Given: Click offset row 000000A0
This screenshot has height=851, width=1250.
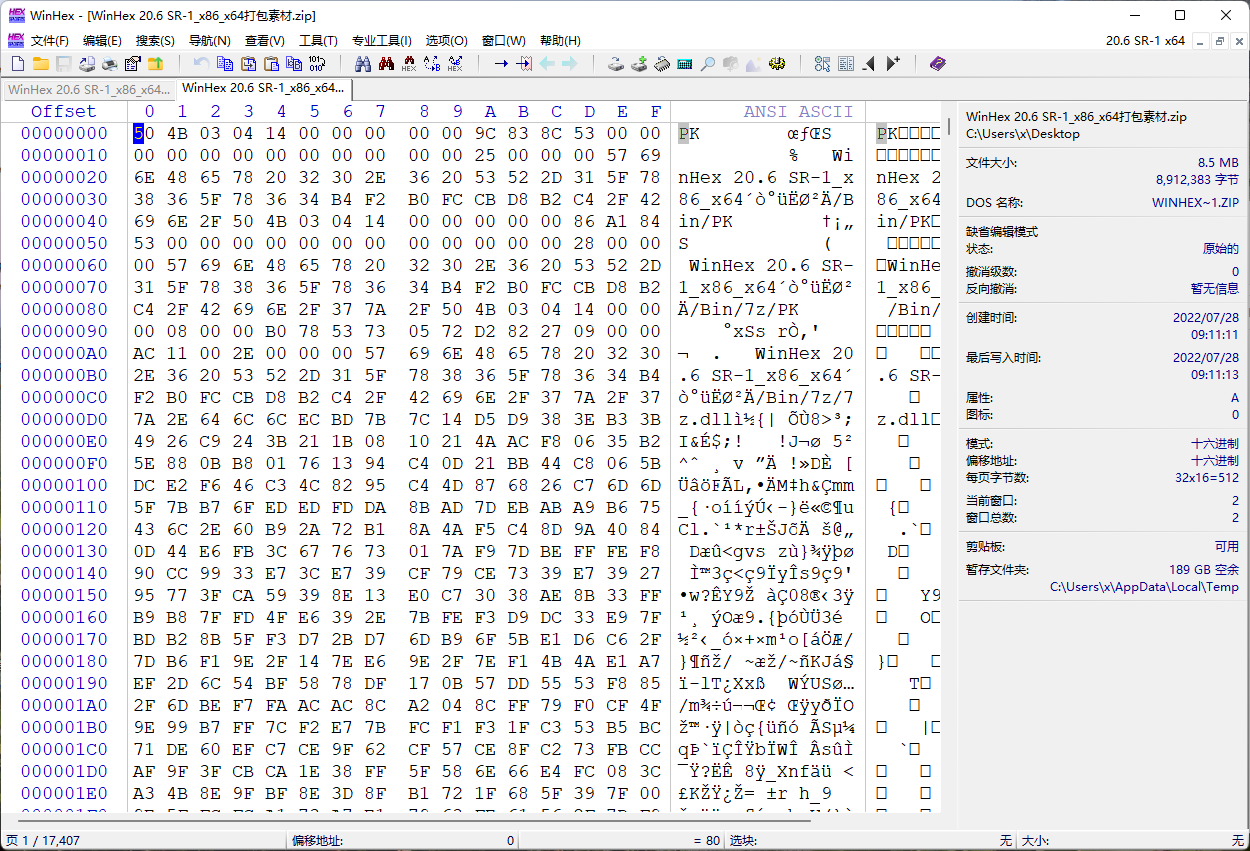Looking at the screenshot, I should tap(64, 353).
